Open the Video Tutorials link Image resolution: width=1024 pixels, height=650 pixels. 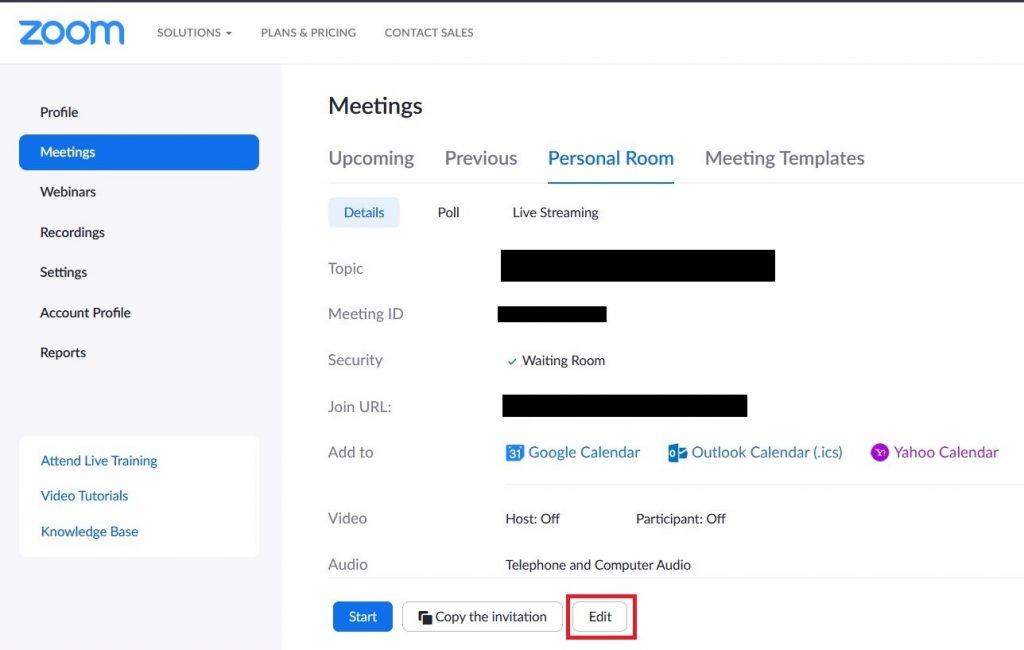click(x=84, y=496)
